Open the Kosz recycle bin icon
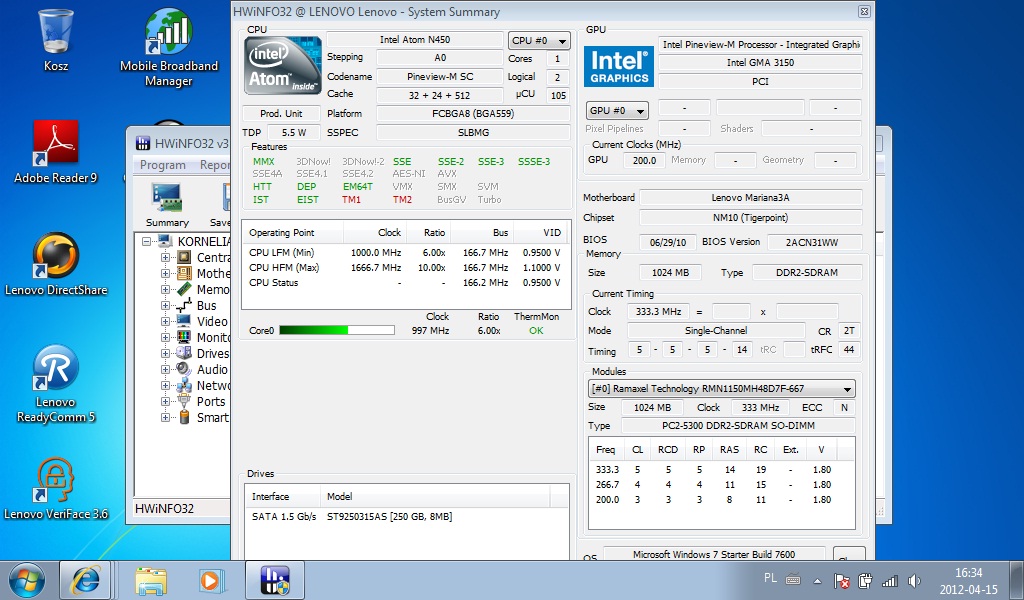This screenshot has height=600, width=1024. pos(56,33)
